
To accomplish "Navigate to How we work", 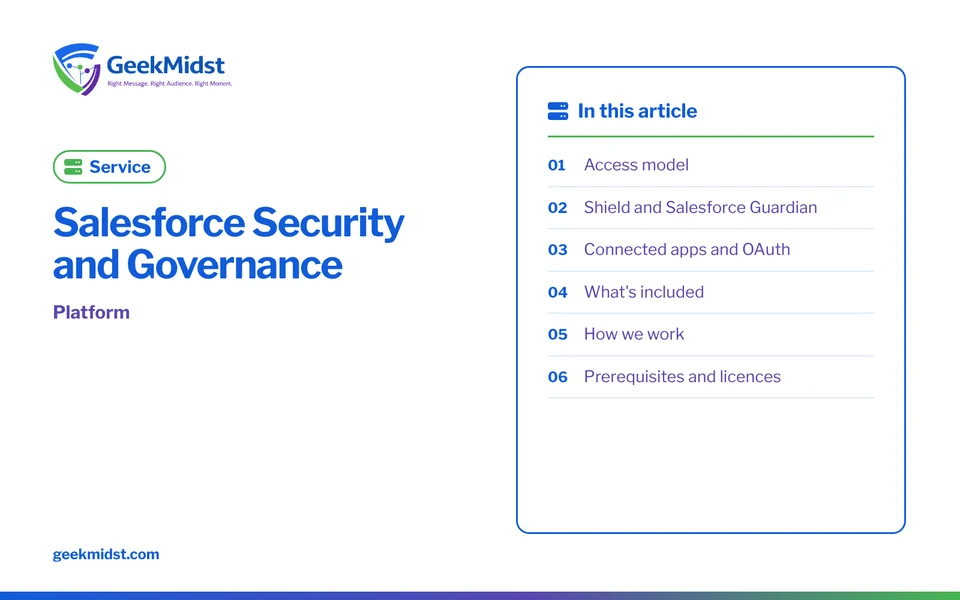I will click(634, 334).
